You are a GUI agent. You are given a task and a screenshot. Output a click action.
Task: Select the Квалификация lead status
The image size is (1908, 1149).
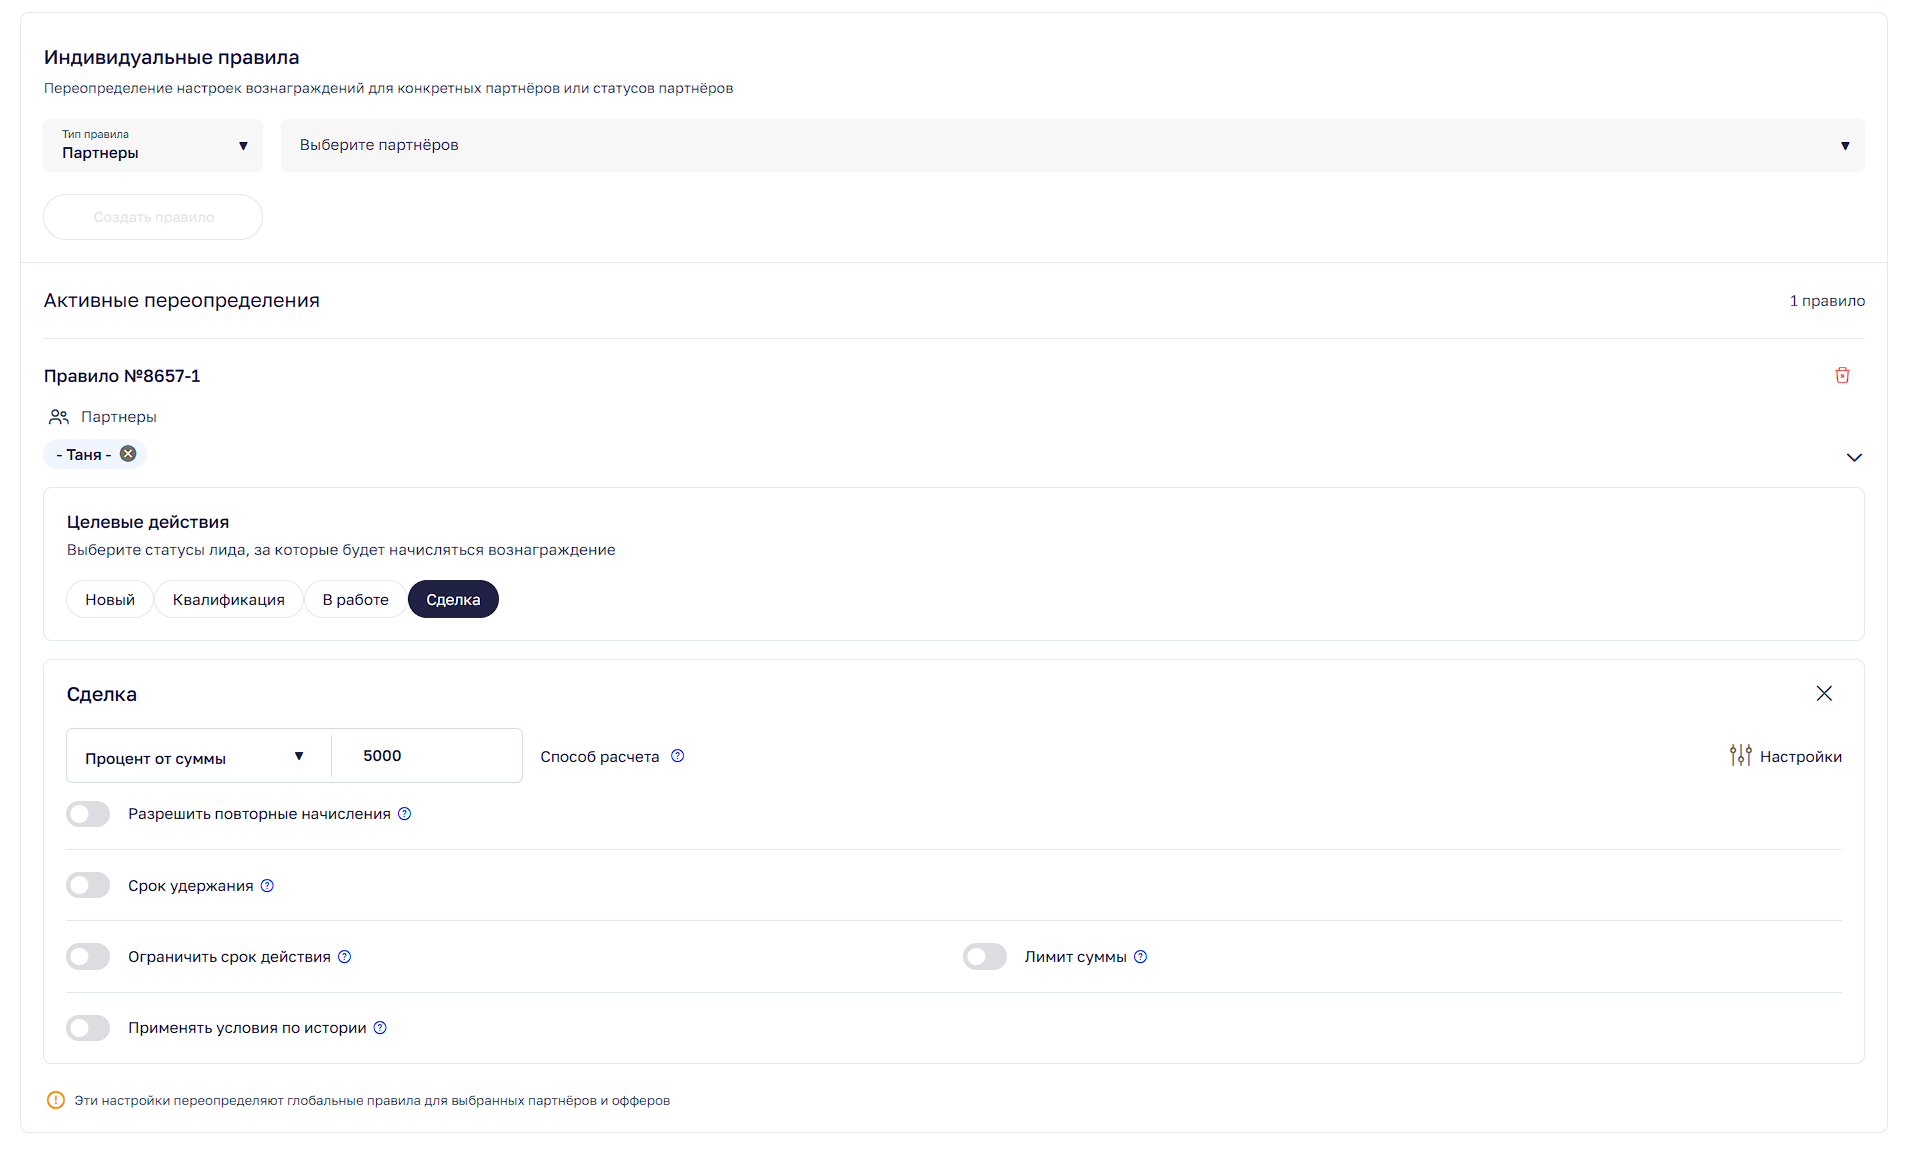[x=229, y=600]
